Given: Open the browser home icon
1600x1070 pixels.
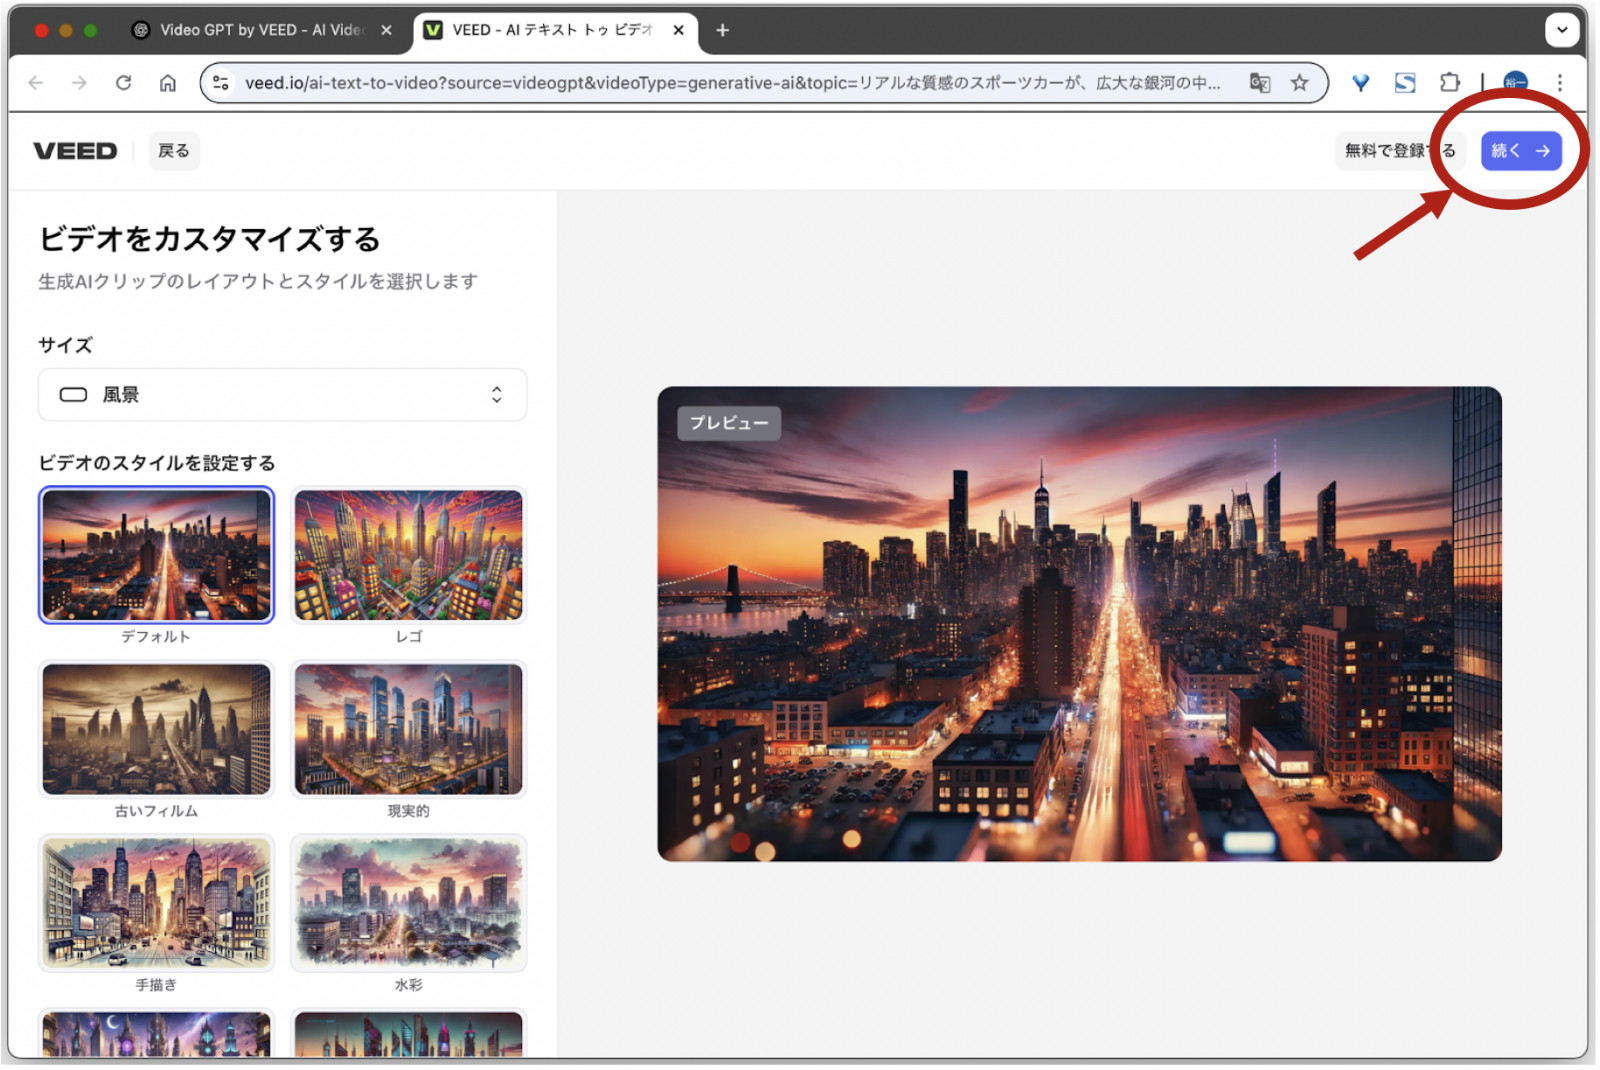Looking at the screenshot, I should pos(168,83).
